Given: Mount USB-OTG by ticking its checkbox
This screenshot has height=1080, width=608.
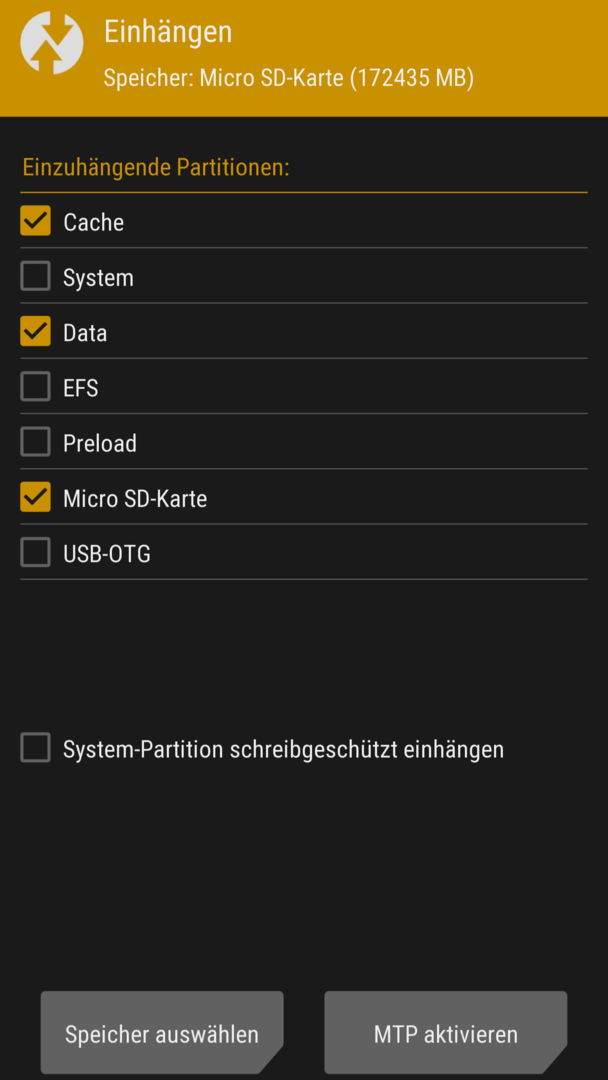Looking at the screenshot, I should tap(35, 552).
